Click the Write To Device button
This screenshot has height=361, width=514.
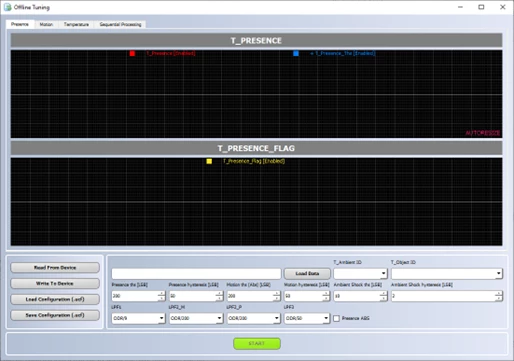[55, 284]
